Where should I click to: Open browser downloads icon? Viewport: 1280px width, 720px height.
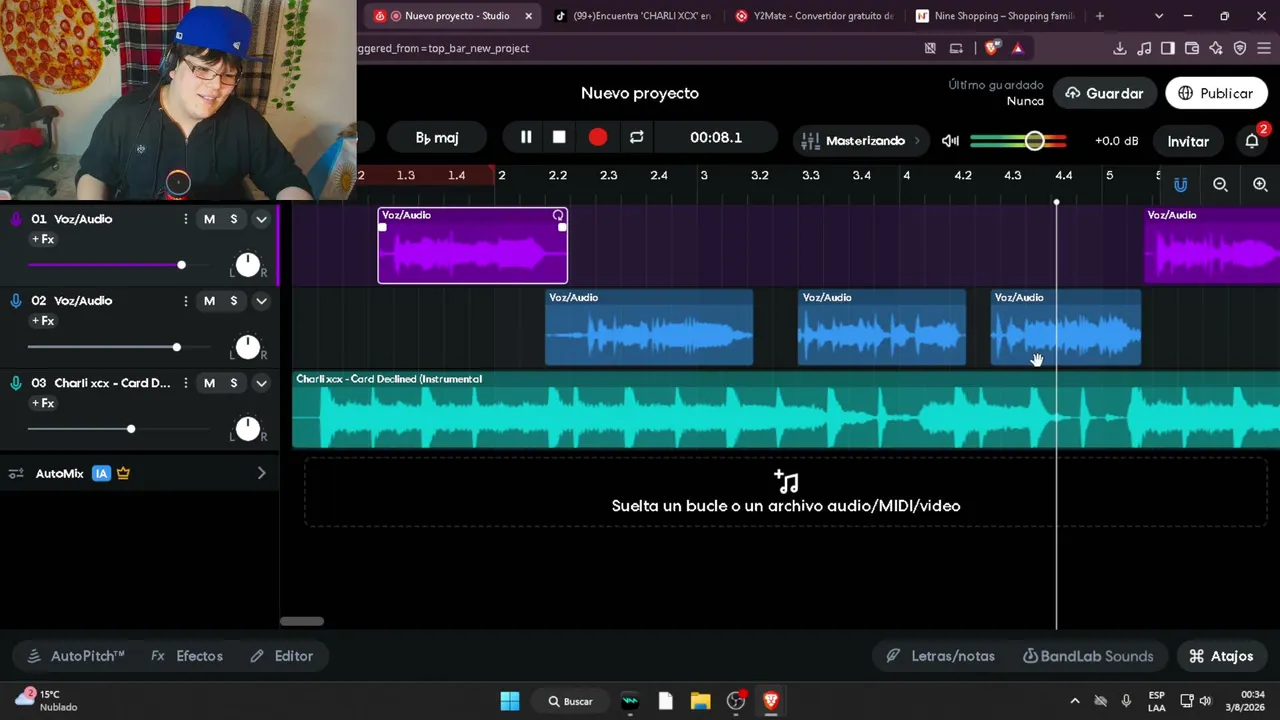click(x=1120, y=48)
